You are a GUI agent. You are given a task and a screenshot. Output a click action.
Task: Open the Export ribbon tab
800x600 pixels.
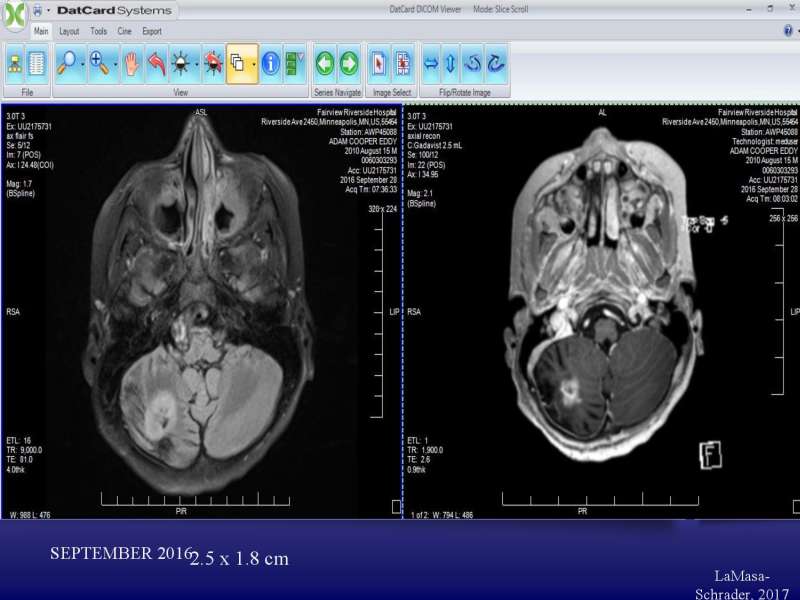click(152, 32)
